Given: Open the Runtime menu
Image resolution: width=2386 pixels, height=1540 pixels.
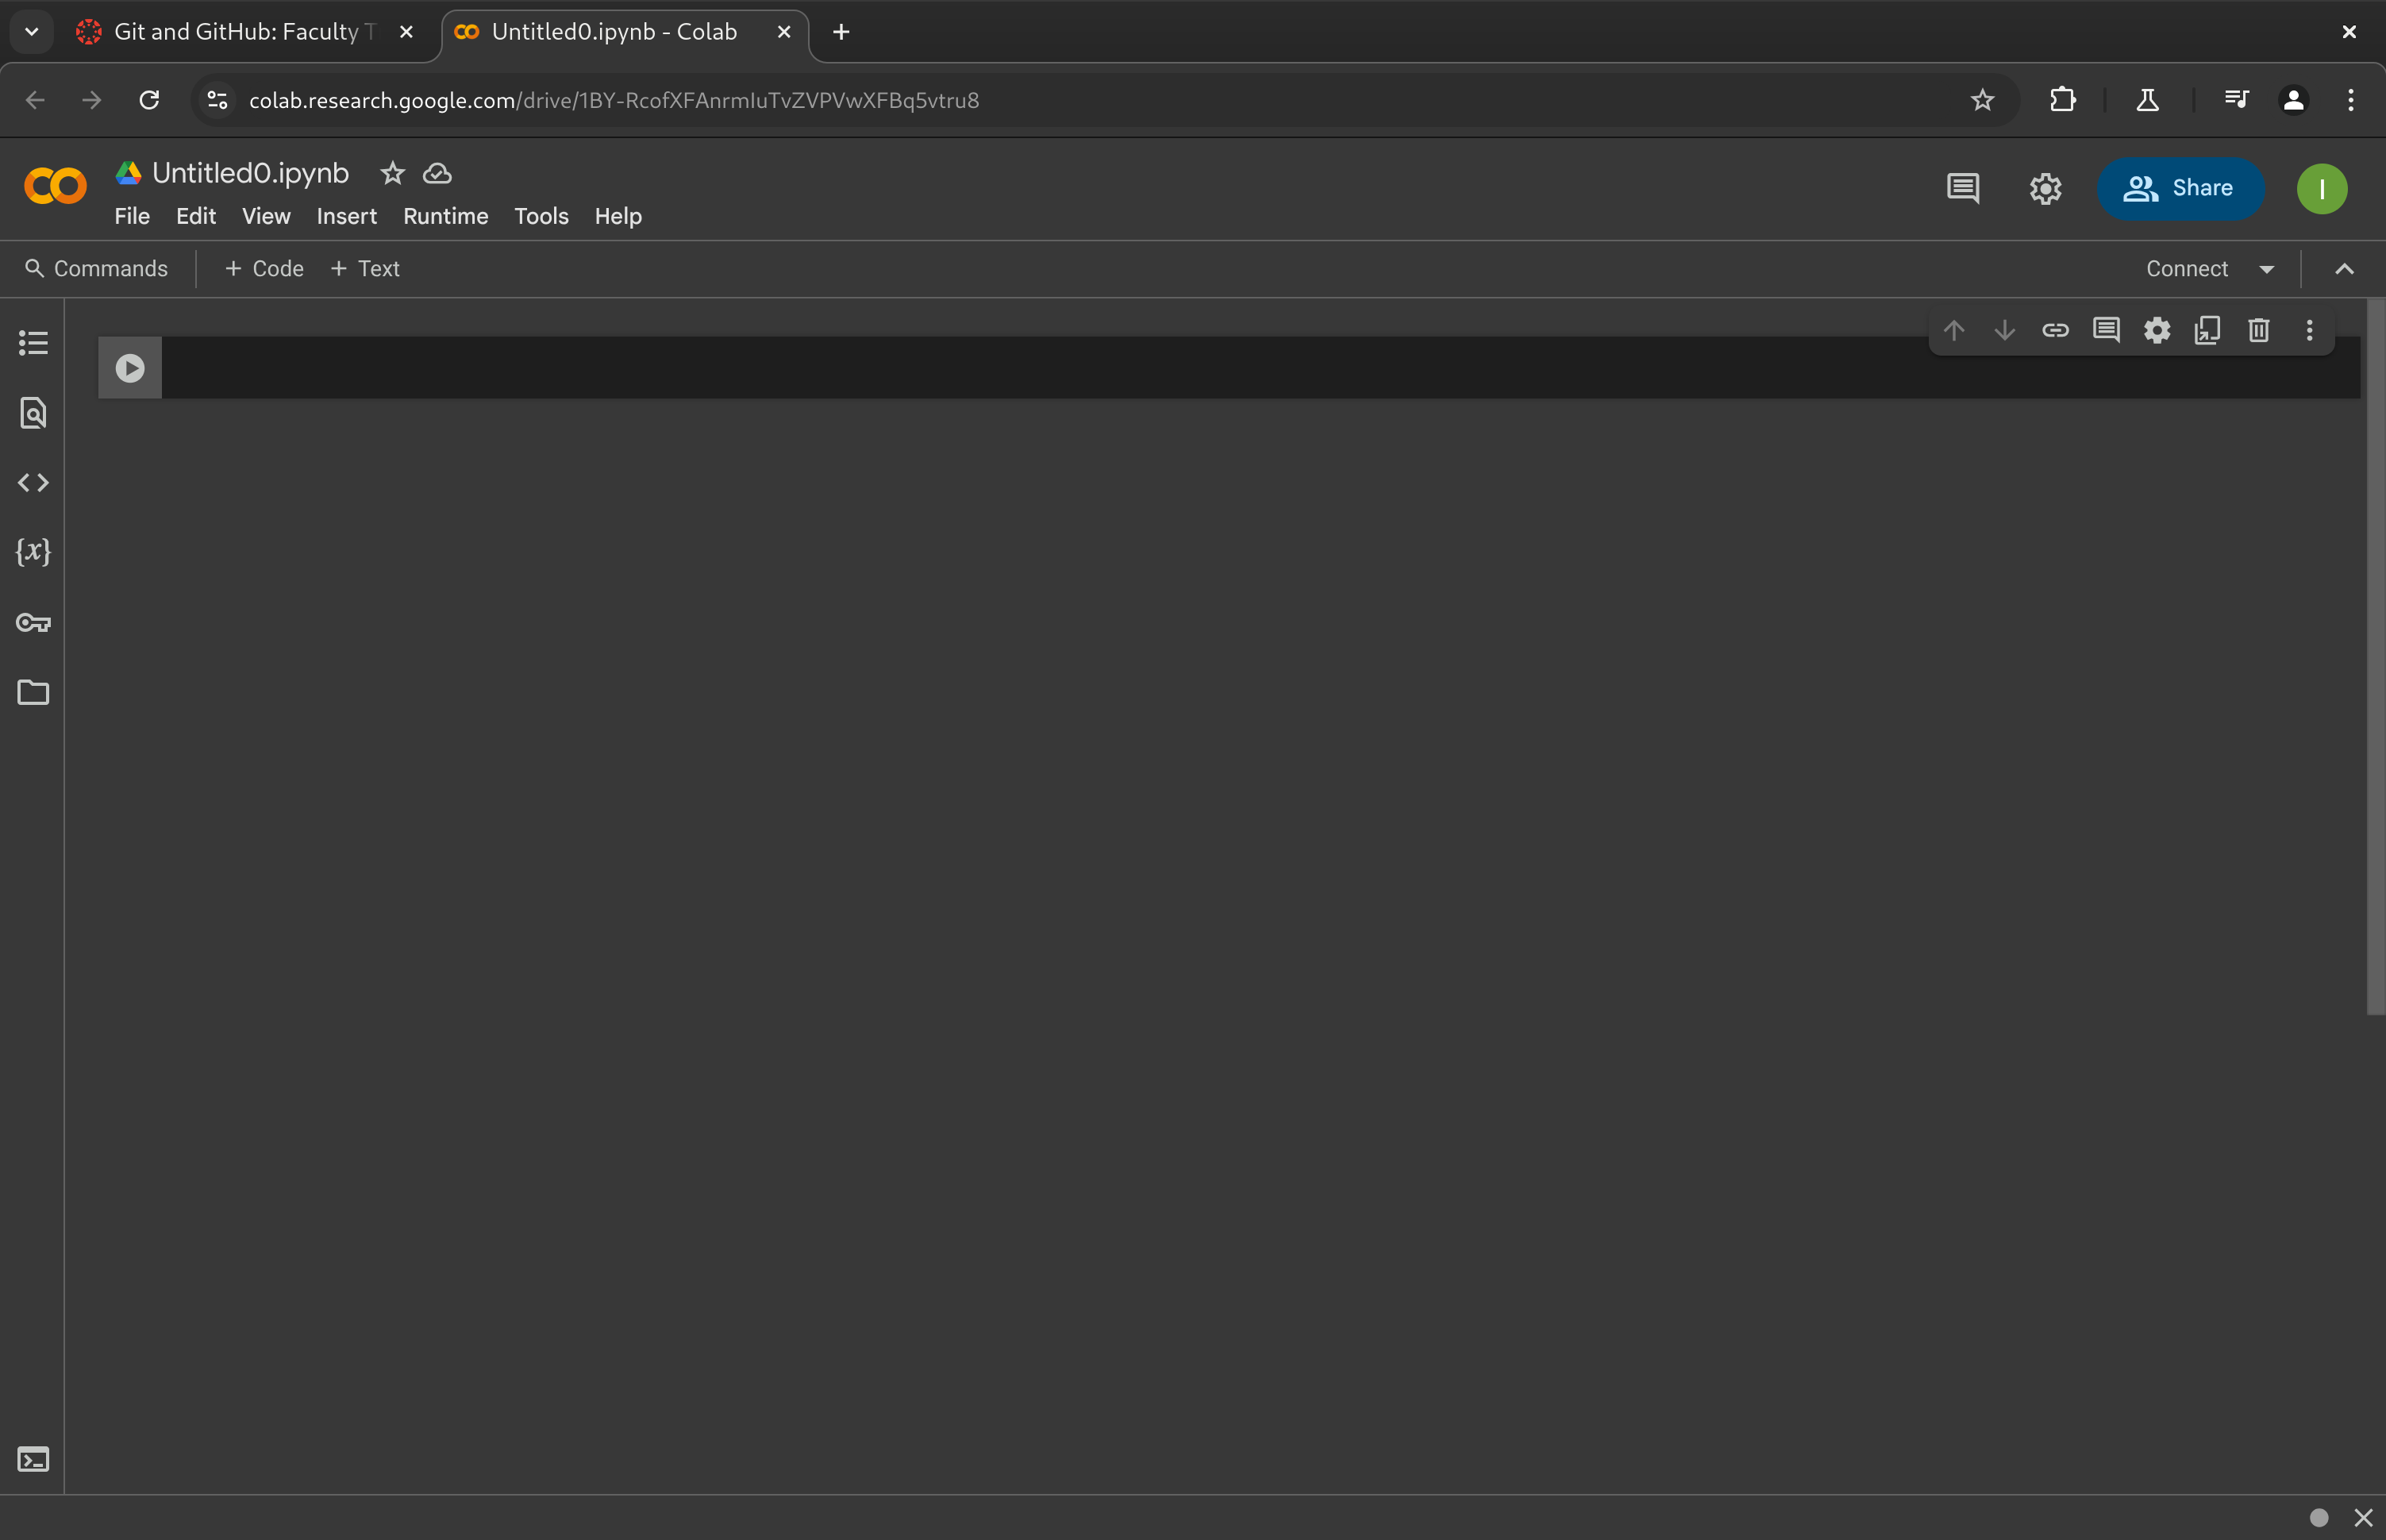Looking at the screenshot, I should (445, 216).
